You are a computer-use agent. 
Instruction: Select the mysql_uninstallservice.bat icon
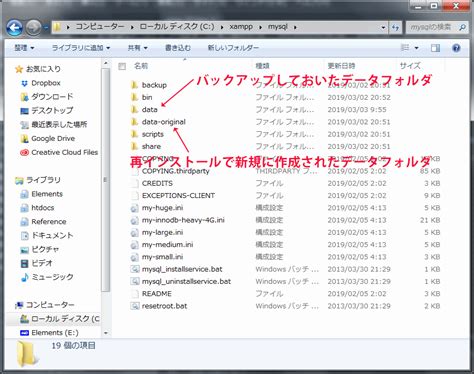pyautogui.click(x=134, y=282)
